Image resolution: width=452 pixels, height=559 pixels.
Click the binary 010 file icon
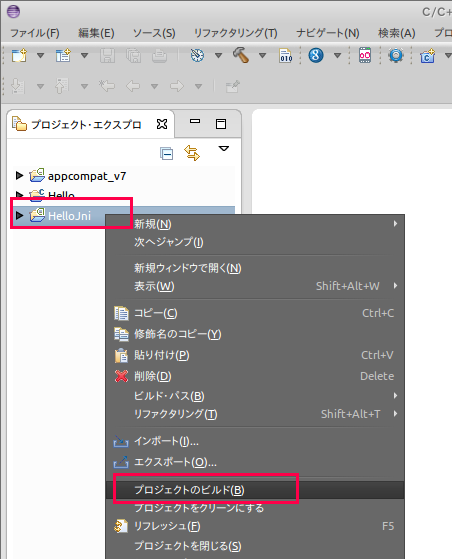286,55
